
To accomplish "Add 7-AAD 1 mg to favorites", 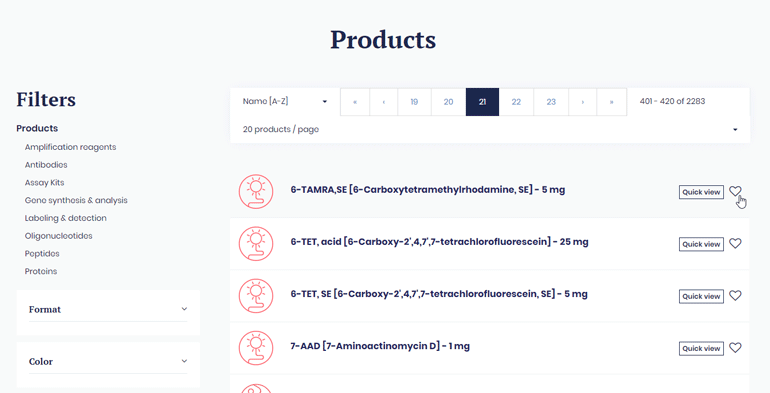I will tap(735, 347).
